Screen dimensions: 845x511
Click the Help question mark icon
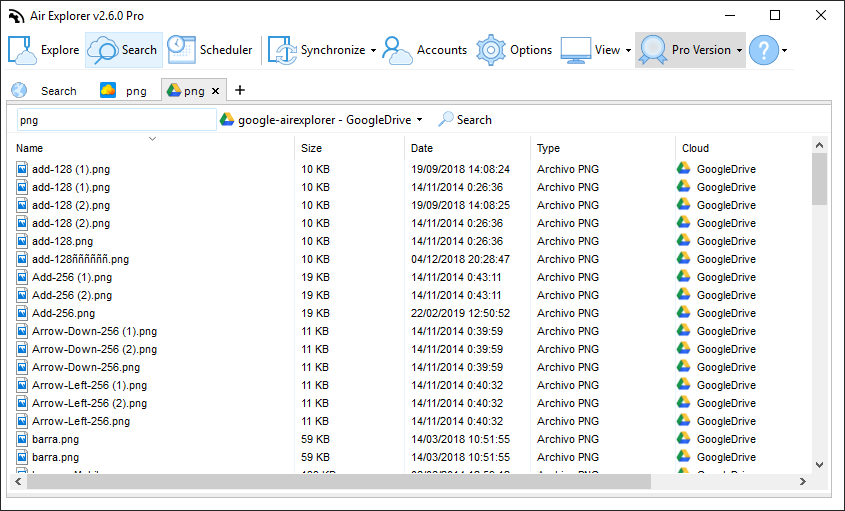pyautogui.click(x=764, y=50)
